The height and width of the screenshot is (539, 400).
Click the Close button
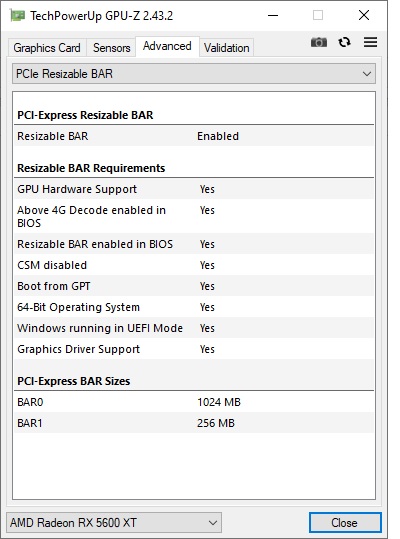[345, 523]
